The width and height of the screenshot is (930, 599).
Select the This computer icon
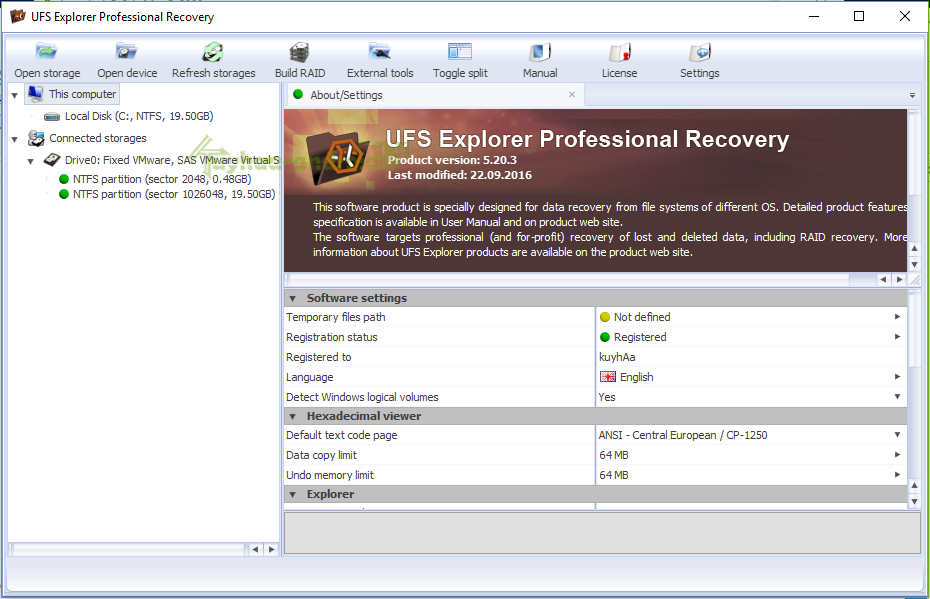tap(36, 94)
